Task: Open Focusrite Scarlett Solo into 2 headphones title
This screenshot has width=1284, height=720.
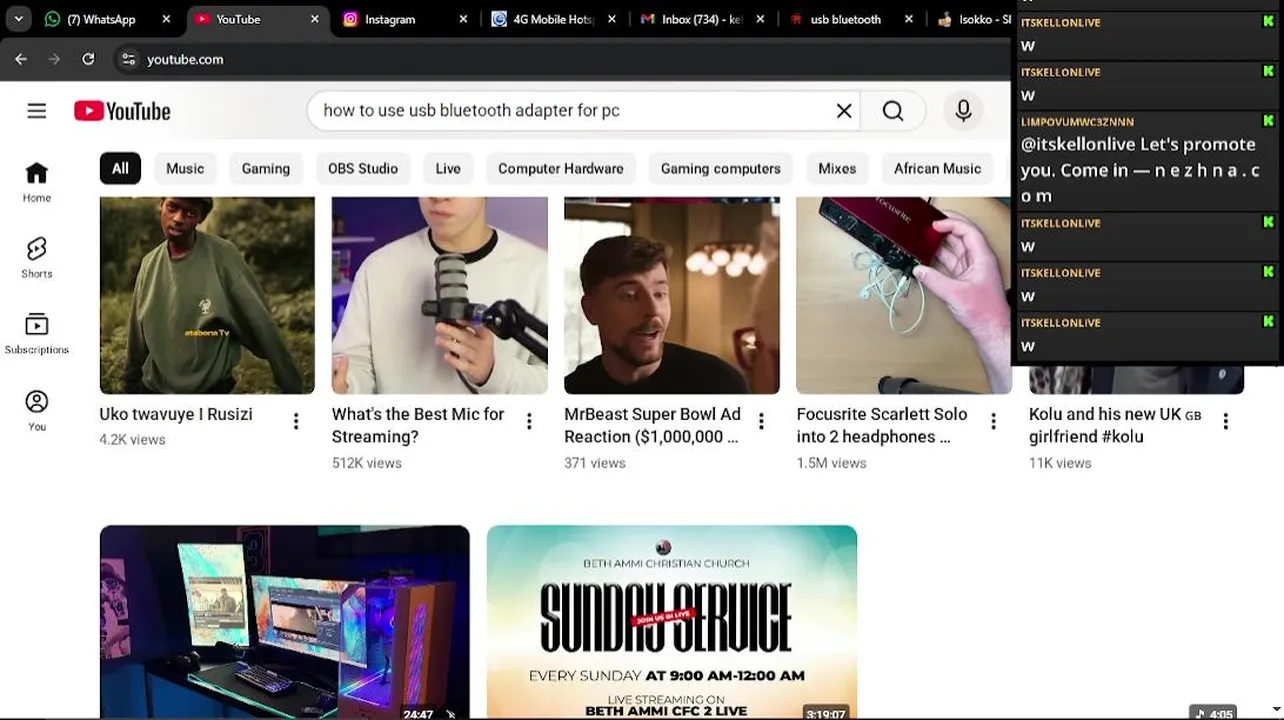Action: (x=882, y=425)
